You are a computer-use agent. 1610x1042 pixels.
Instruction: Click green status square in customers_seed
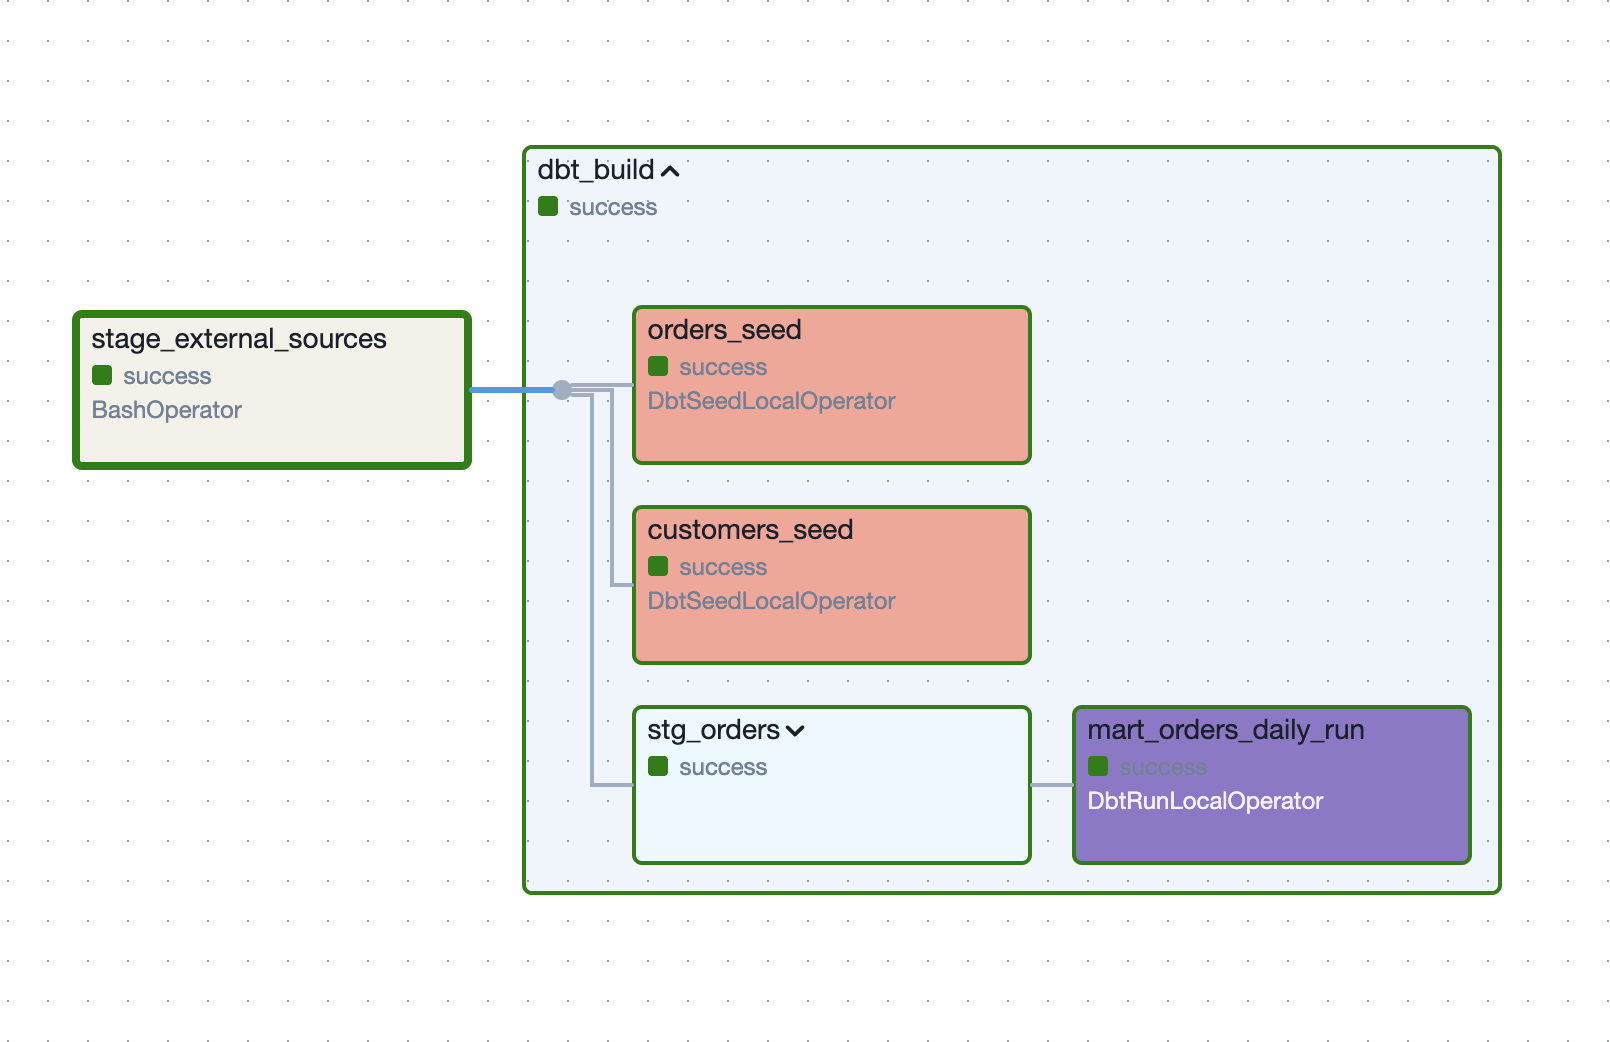(658, 566)
